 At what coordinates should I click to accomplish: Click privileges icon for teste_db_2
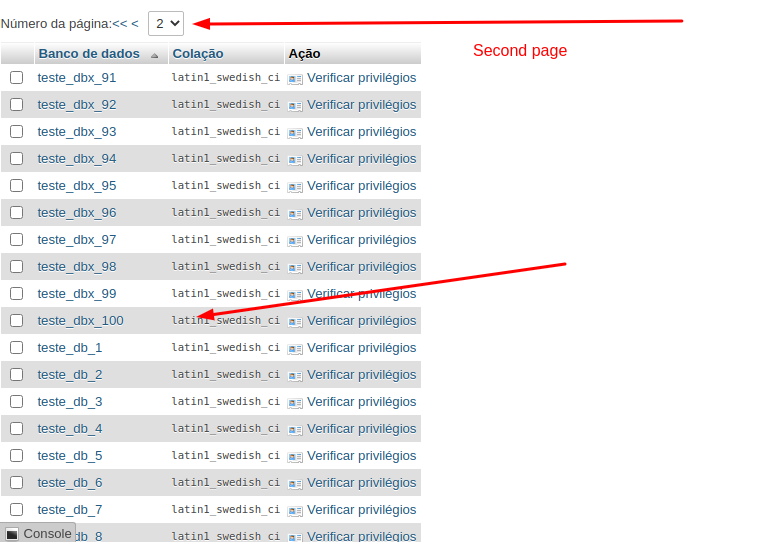(295, 376)
